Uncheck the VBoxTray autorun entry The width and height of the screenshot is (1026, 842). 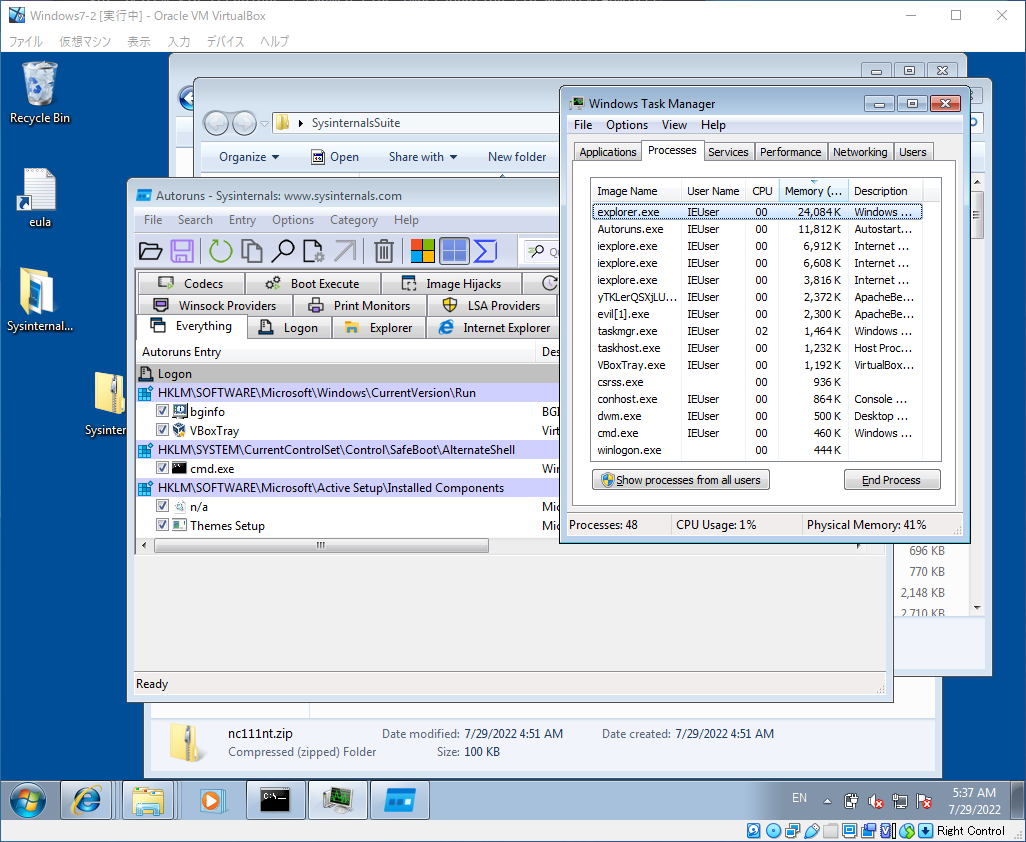[162, 430]
